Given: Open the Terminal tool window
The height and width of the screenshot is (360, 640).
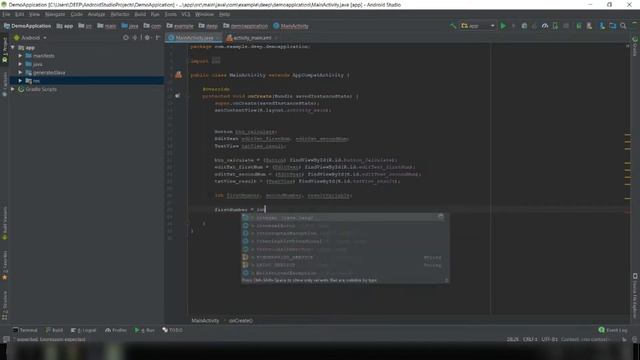Looking at the screenshot, I should coord(25,330).
